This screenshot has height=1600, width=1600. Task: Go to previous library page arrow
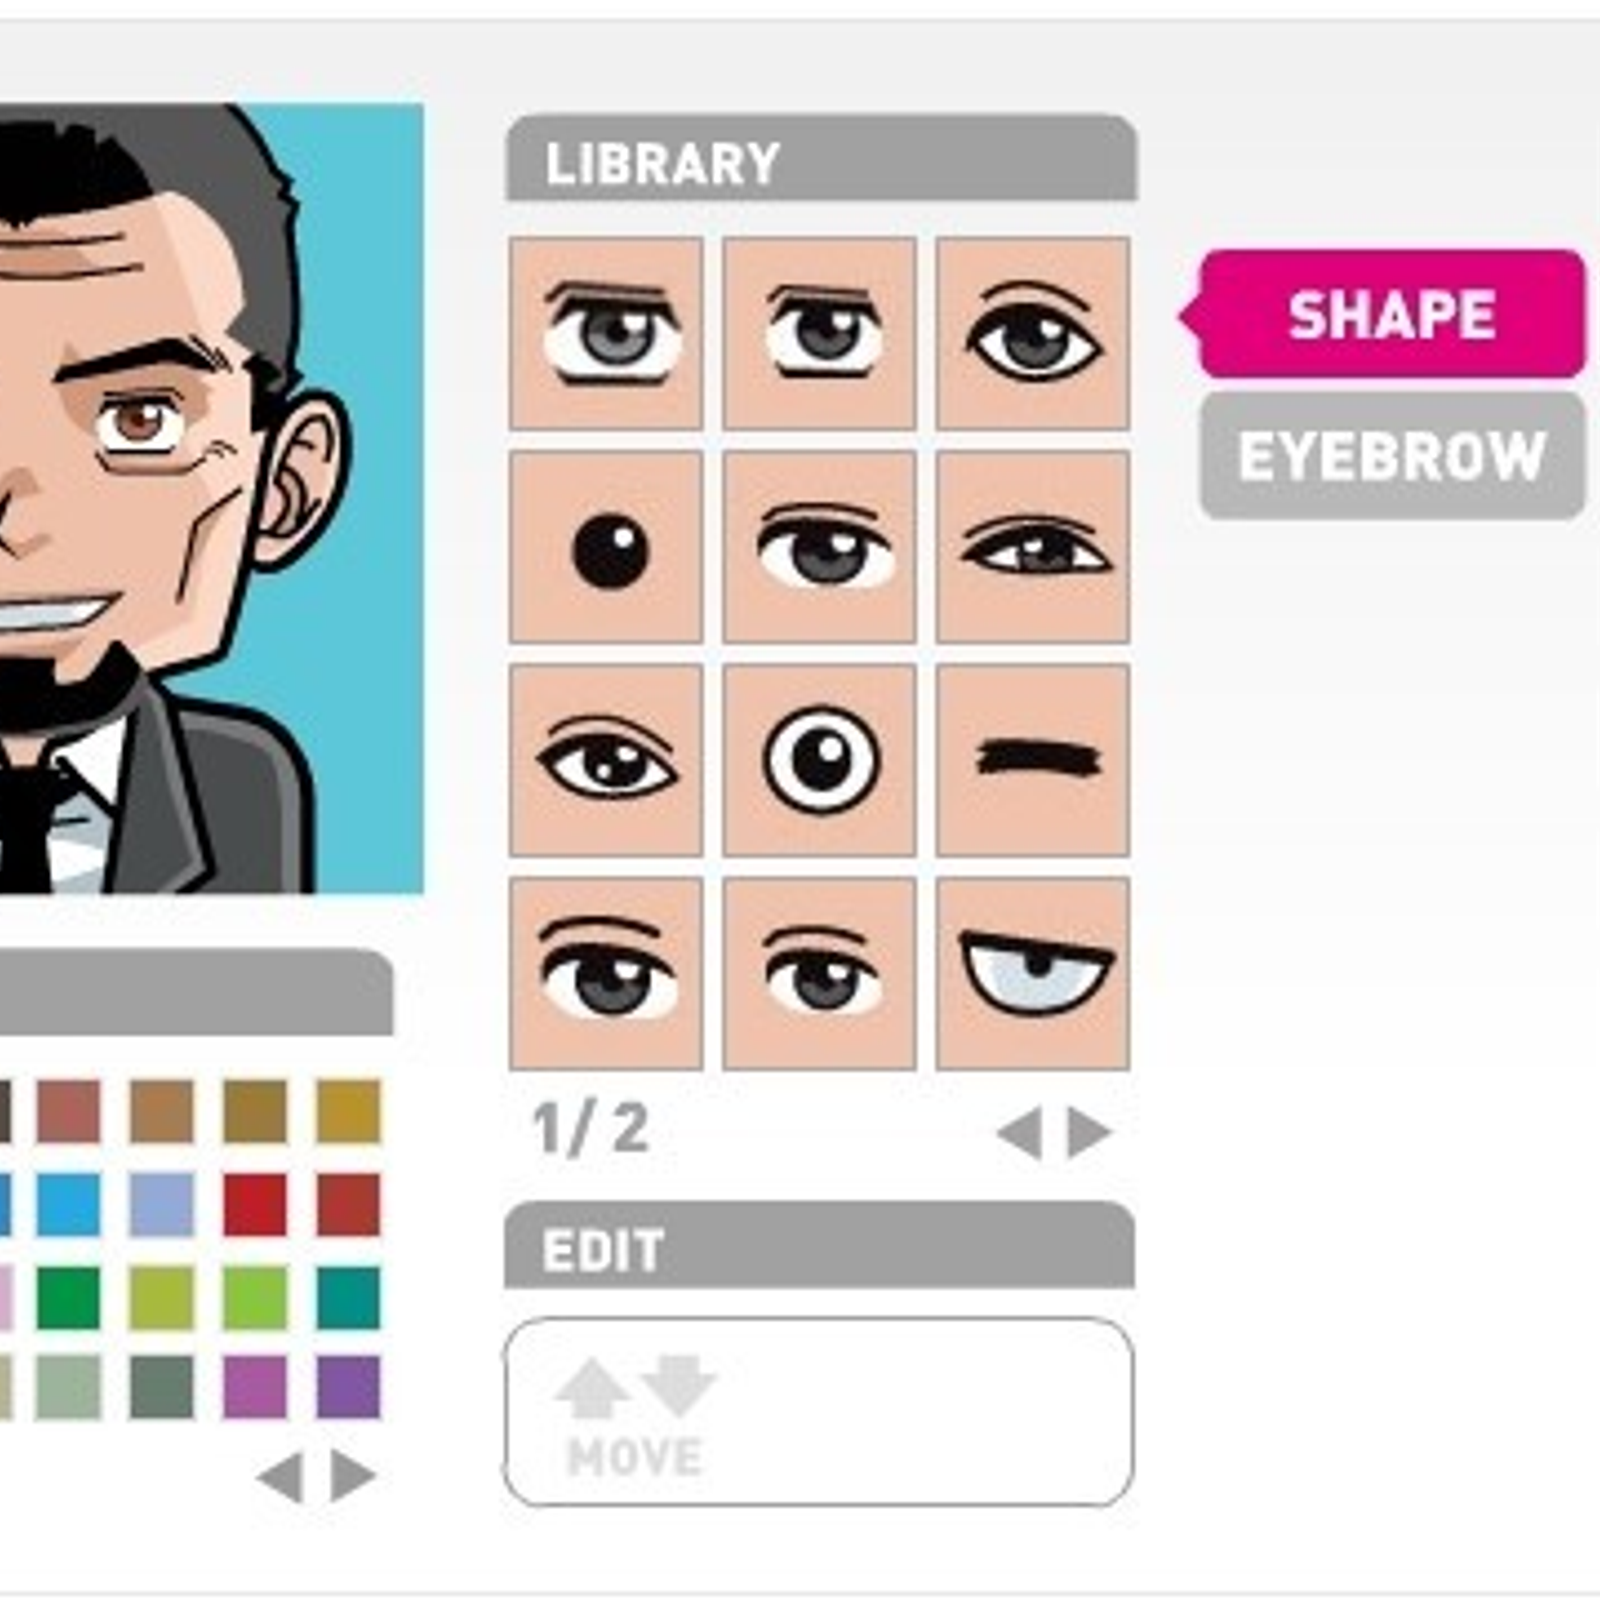click(x=1020, y=1133)
